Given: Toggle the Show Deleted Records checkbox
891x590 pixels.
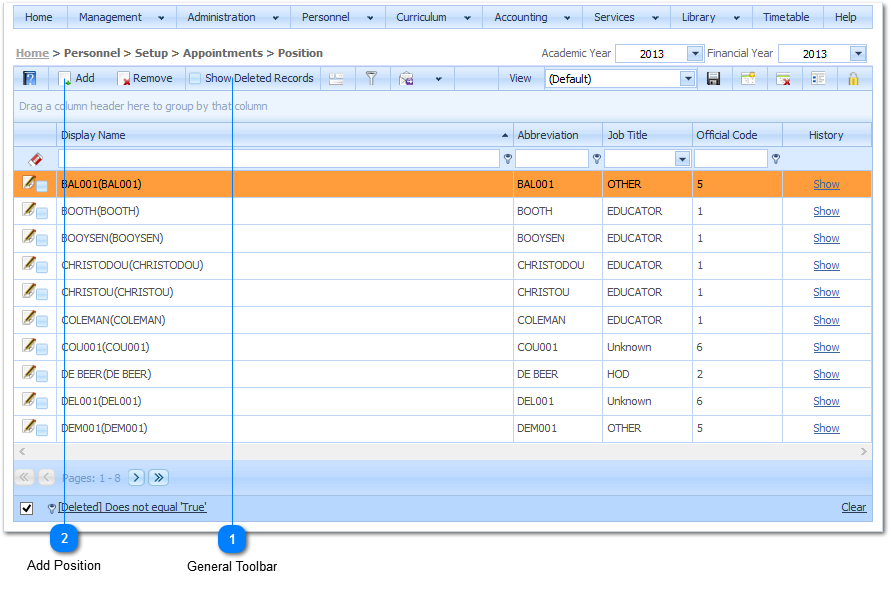Looking at the screenshot, I should pos(195,78).
